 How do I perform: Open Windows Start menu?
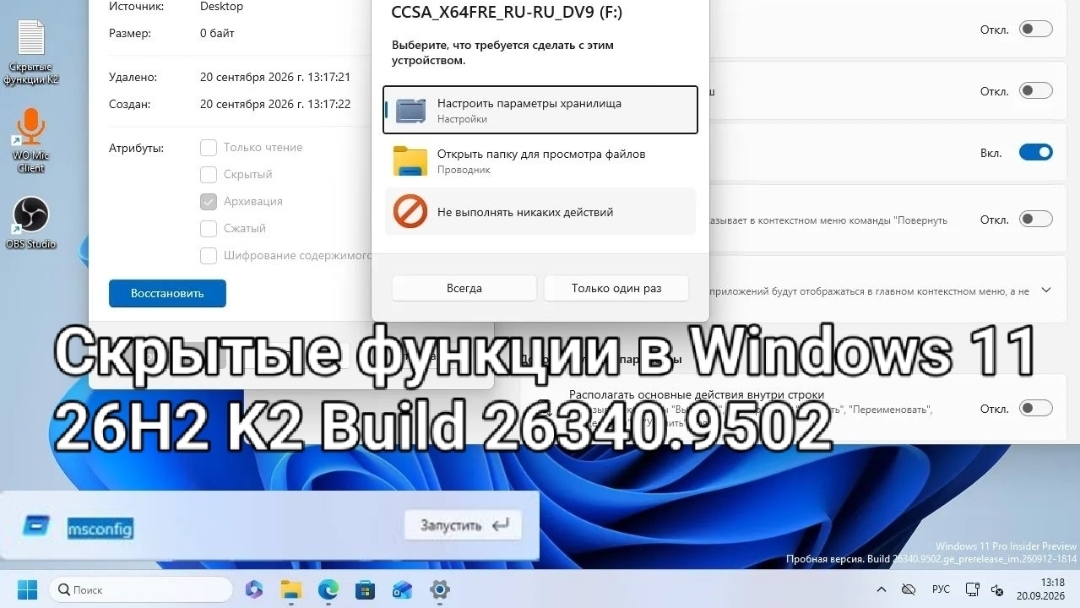pyautogui.click(x=27, y=589)
